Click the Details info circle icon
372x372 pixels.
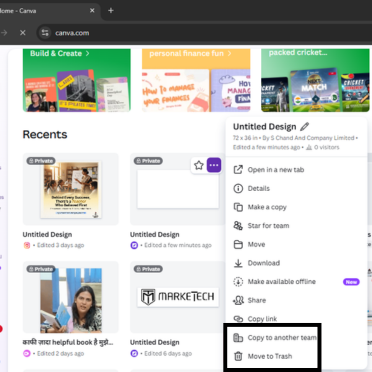238,188
